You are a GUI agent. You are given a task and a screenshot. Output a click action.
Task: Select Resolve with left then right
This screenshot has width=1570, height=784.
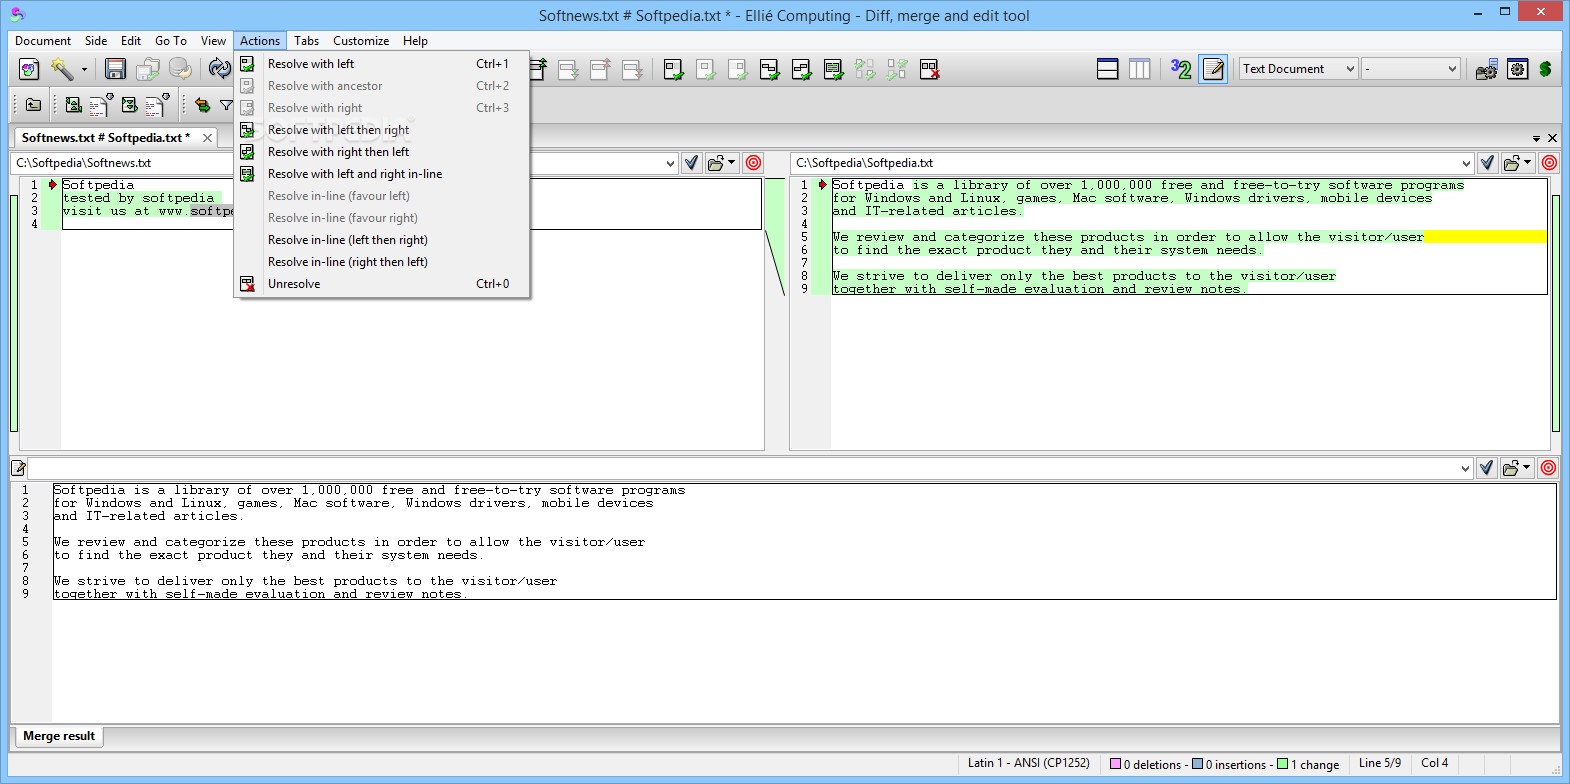click(382, 130)
